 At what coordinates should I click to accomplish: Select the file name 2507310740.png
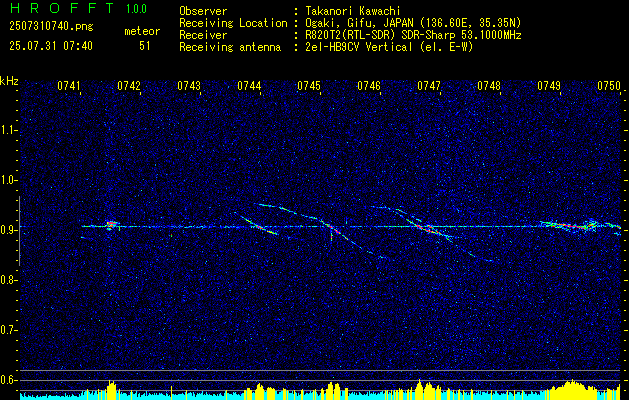[51, 26]
